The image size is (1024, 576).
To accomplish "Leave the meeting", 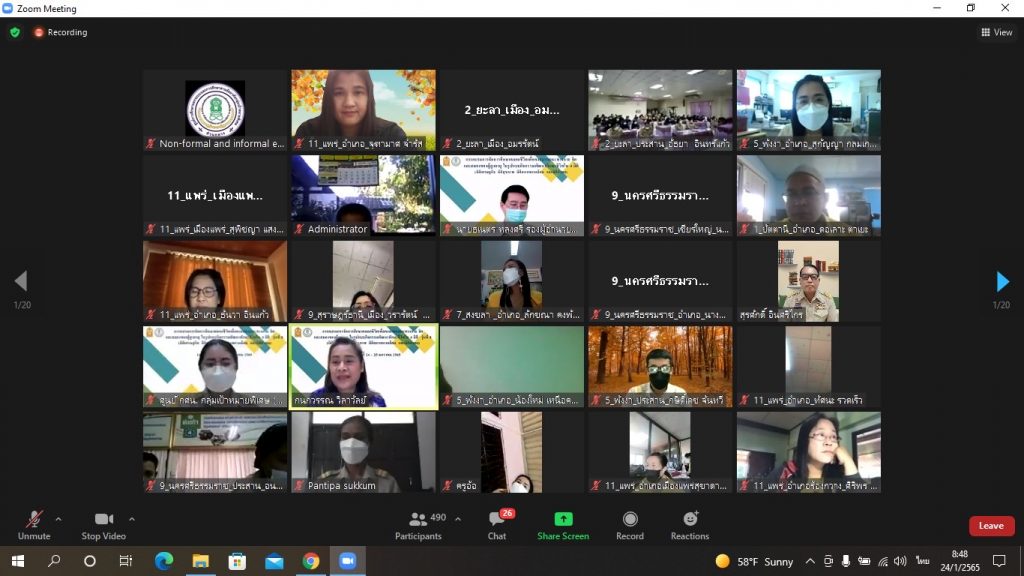I will (x=991, y=526).
